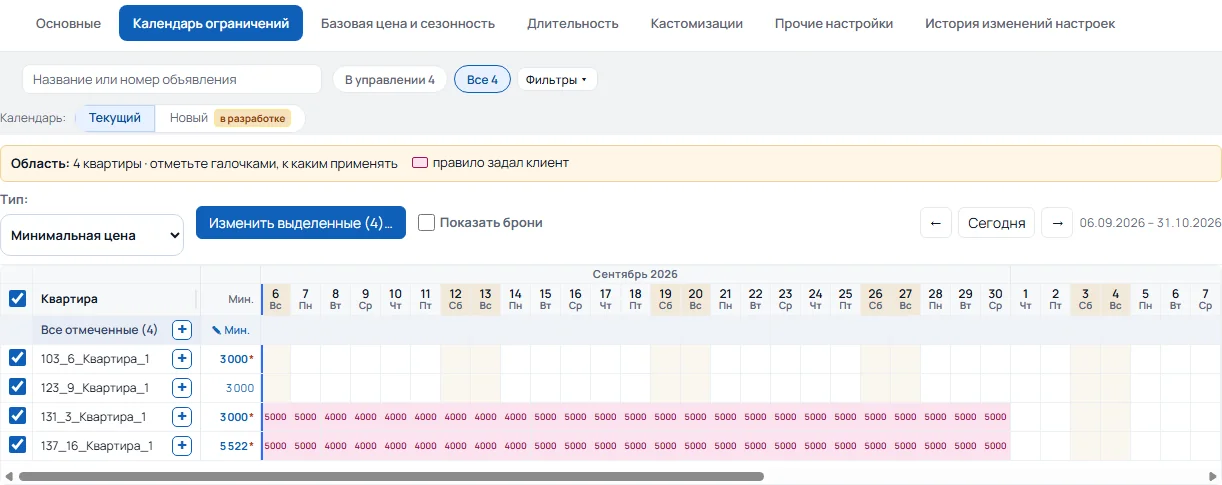This screenshot has height=485, width=1222.
Task: Click min price '5522*' for 137_16_Квартира_1
Action: 238,446
